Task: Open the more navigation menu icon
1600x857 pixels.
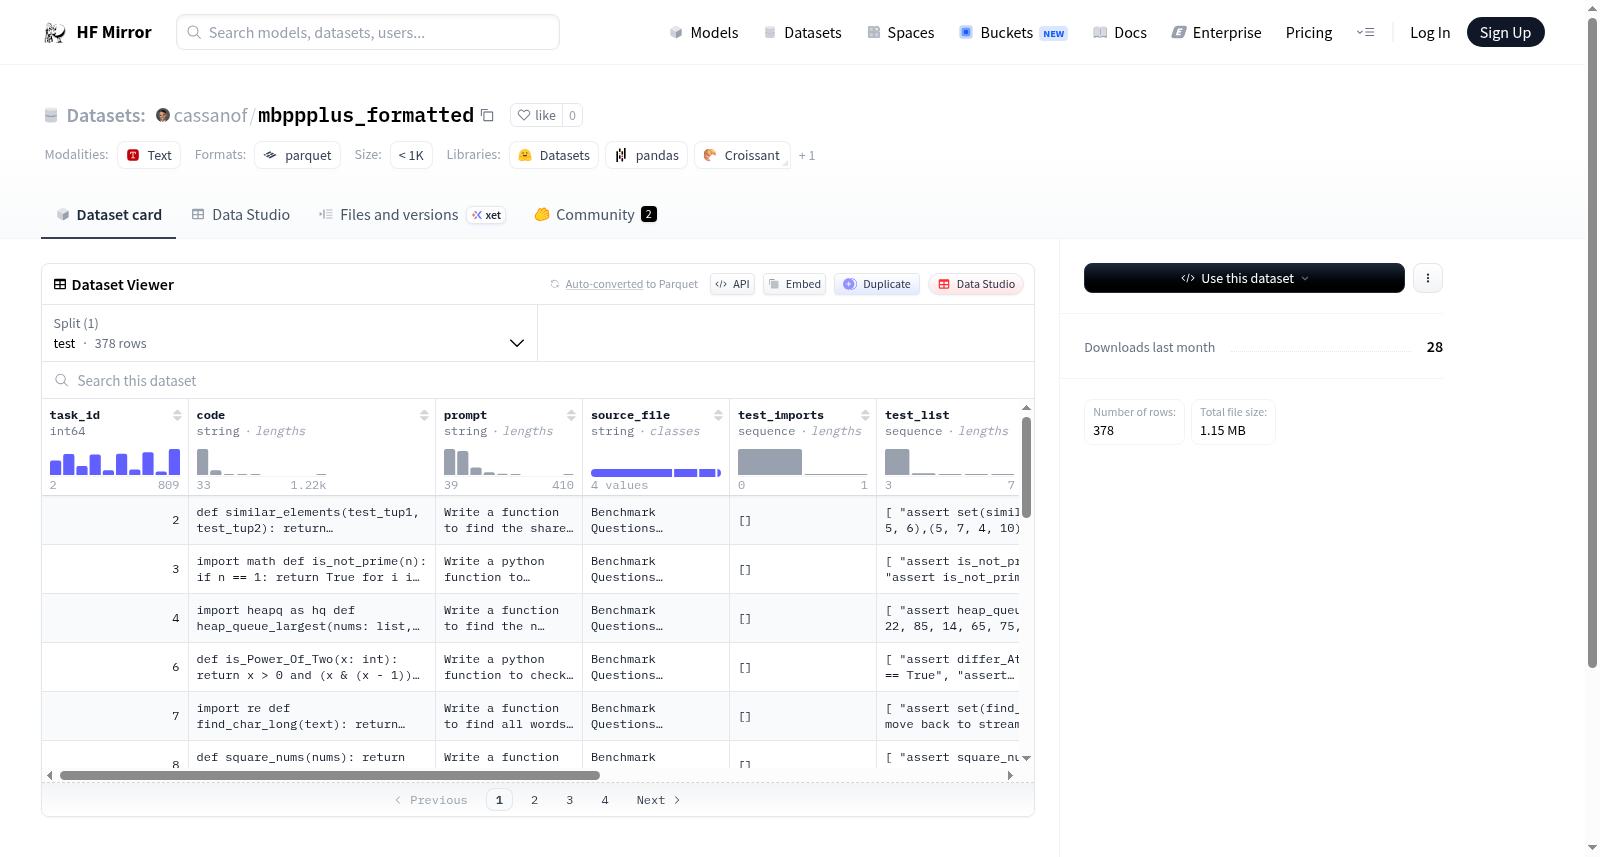Action: [1365, 33]
